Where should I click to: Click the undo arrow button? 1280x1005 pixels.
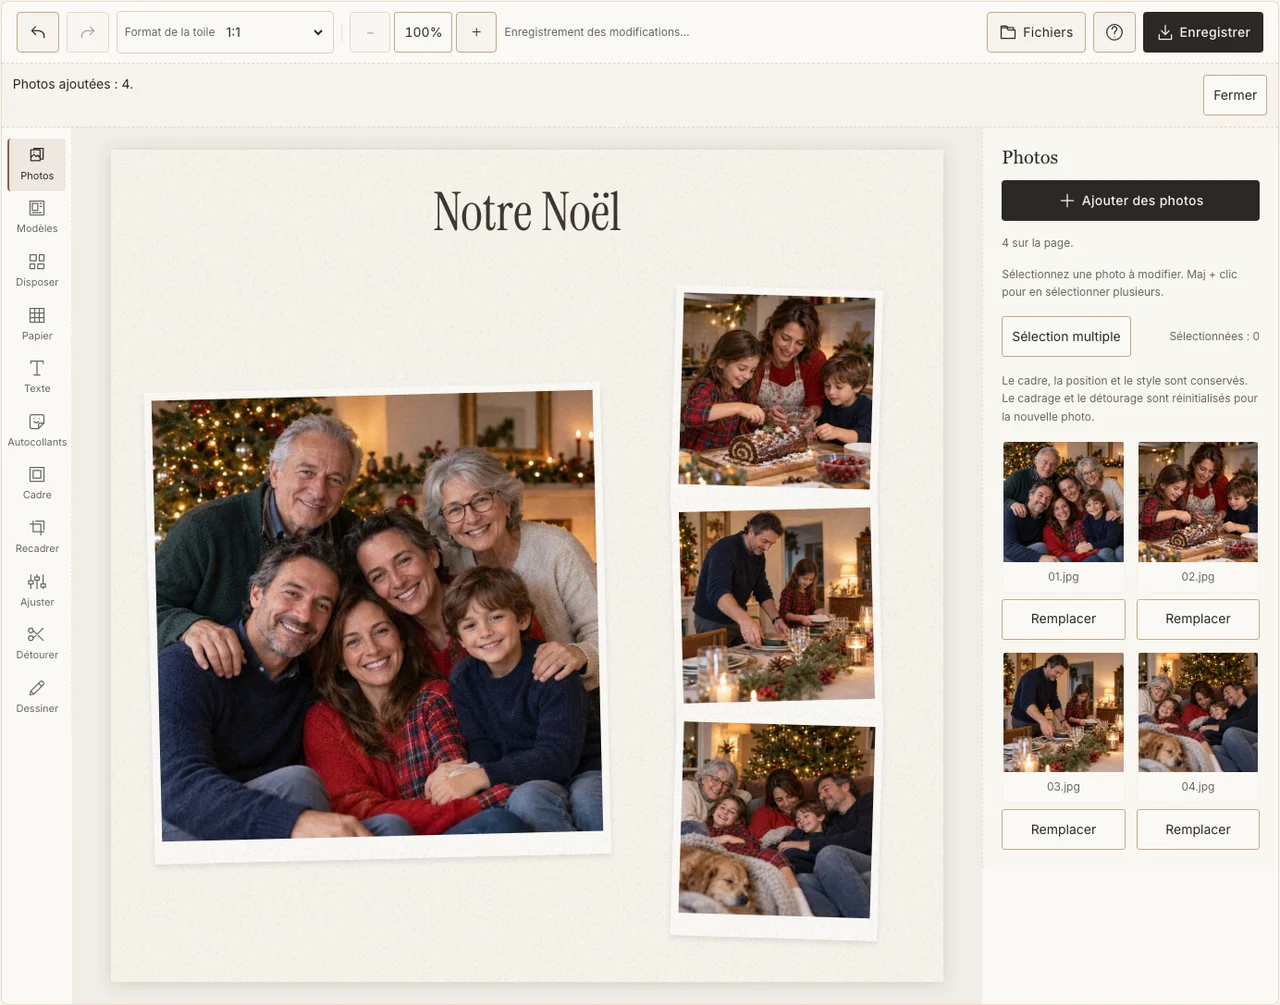coord(38,32)
